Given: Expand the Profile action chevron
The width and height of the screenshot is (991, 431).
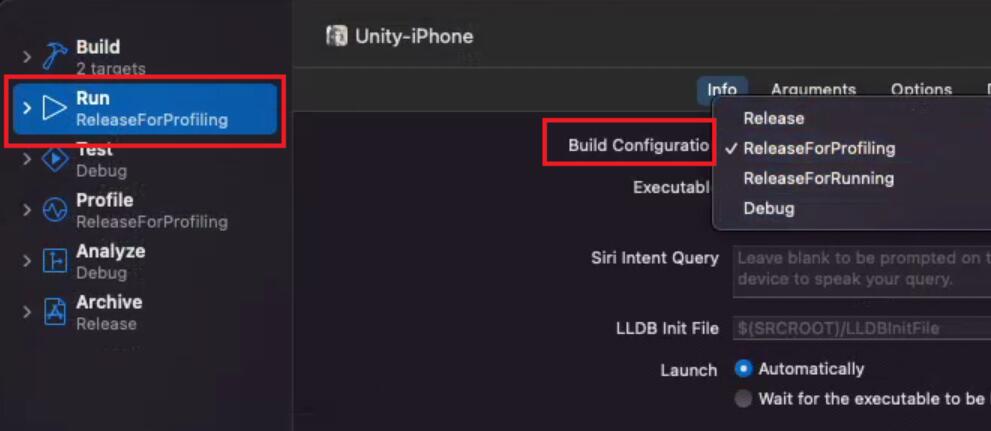Looking at the screenshot, I should click(x=26, y=210).
